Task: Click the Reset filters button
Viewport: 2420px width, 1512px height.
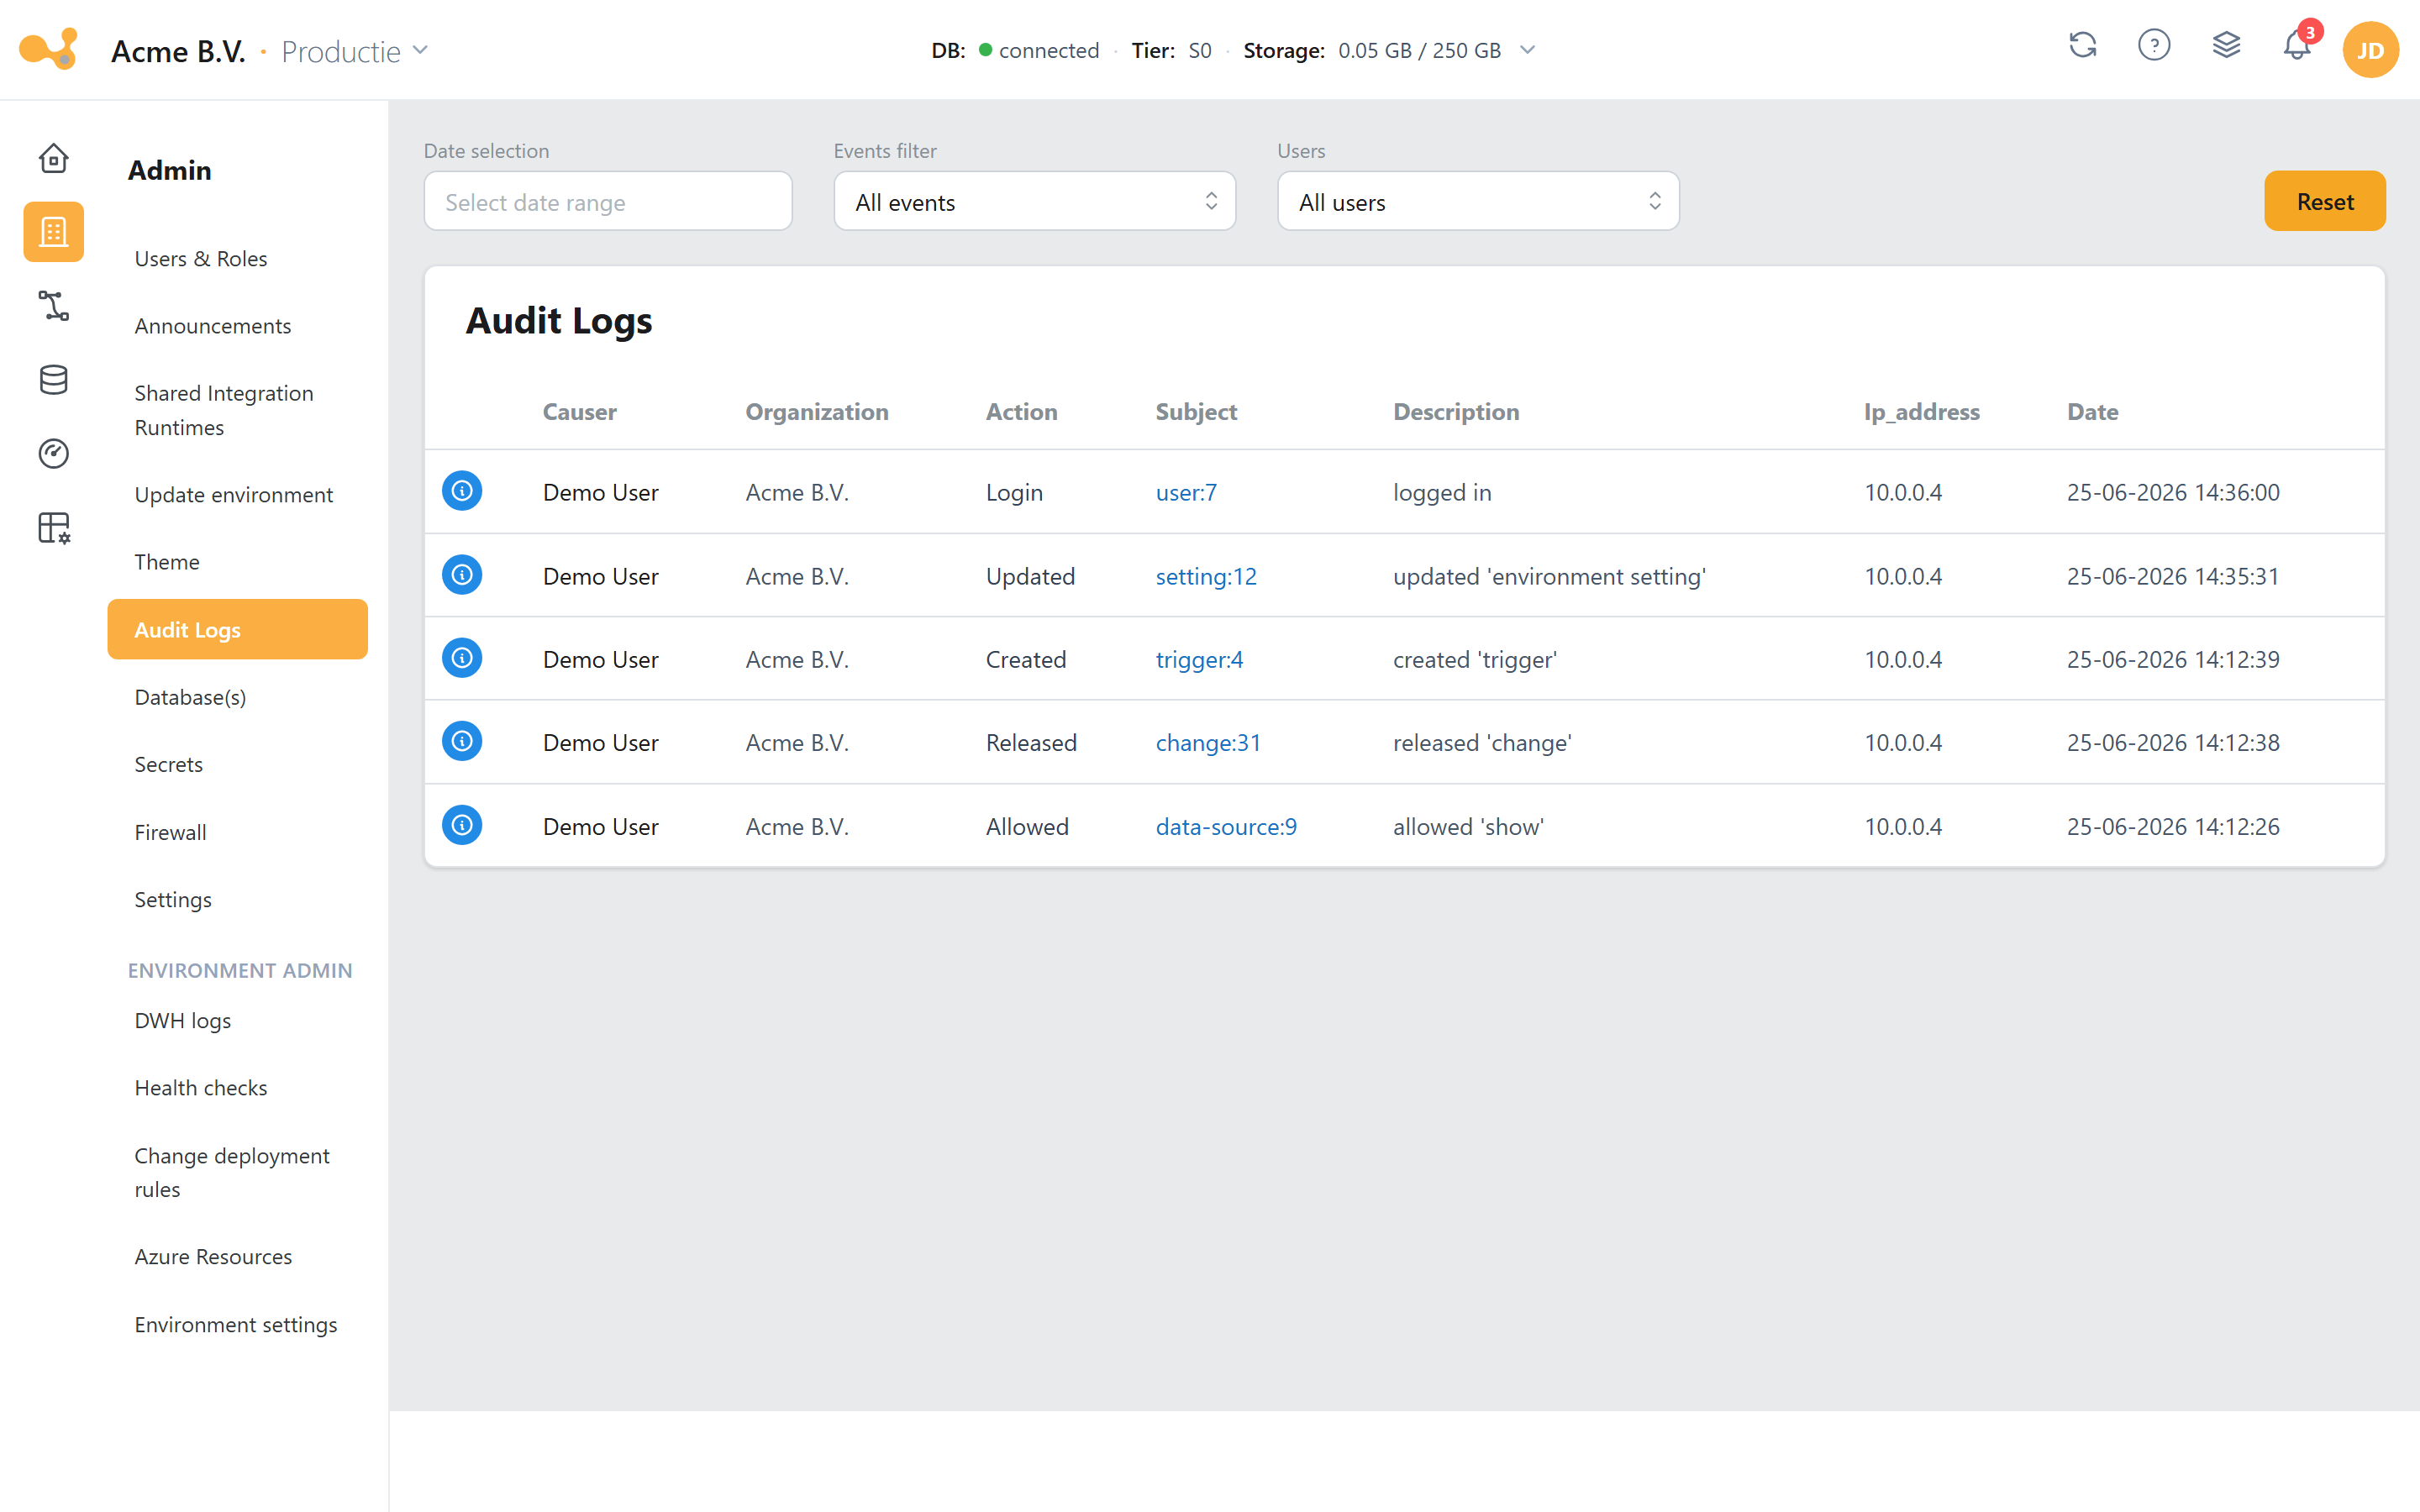Action: click(x=2325, y=201)
